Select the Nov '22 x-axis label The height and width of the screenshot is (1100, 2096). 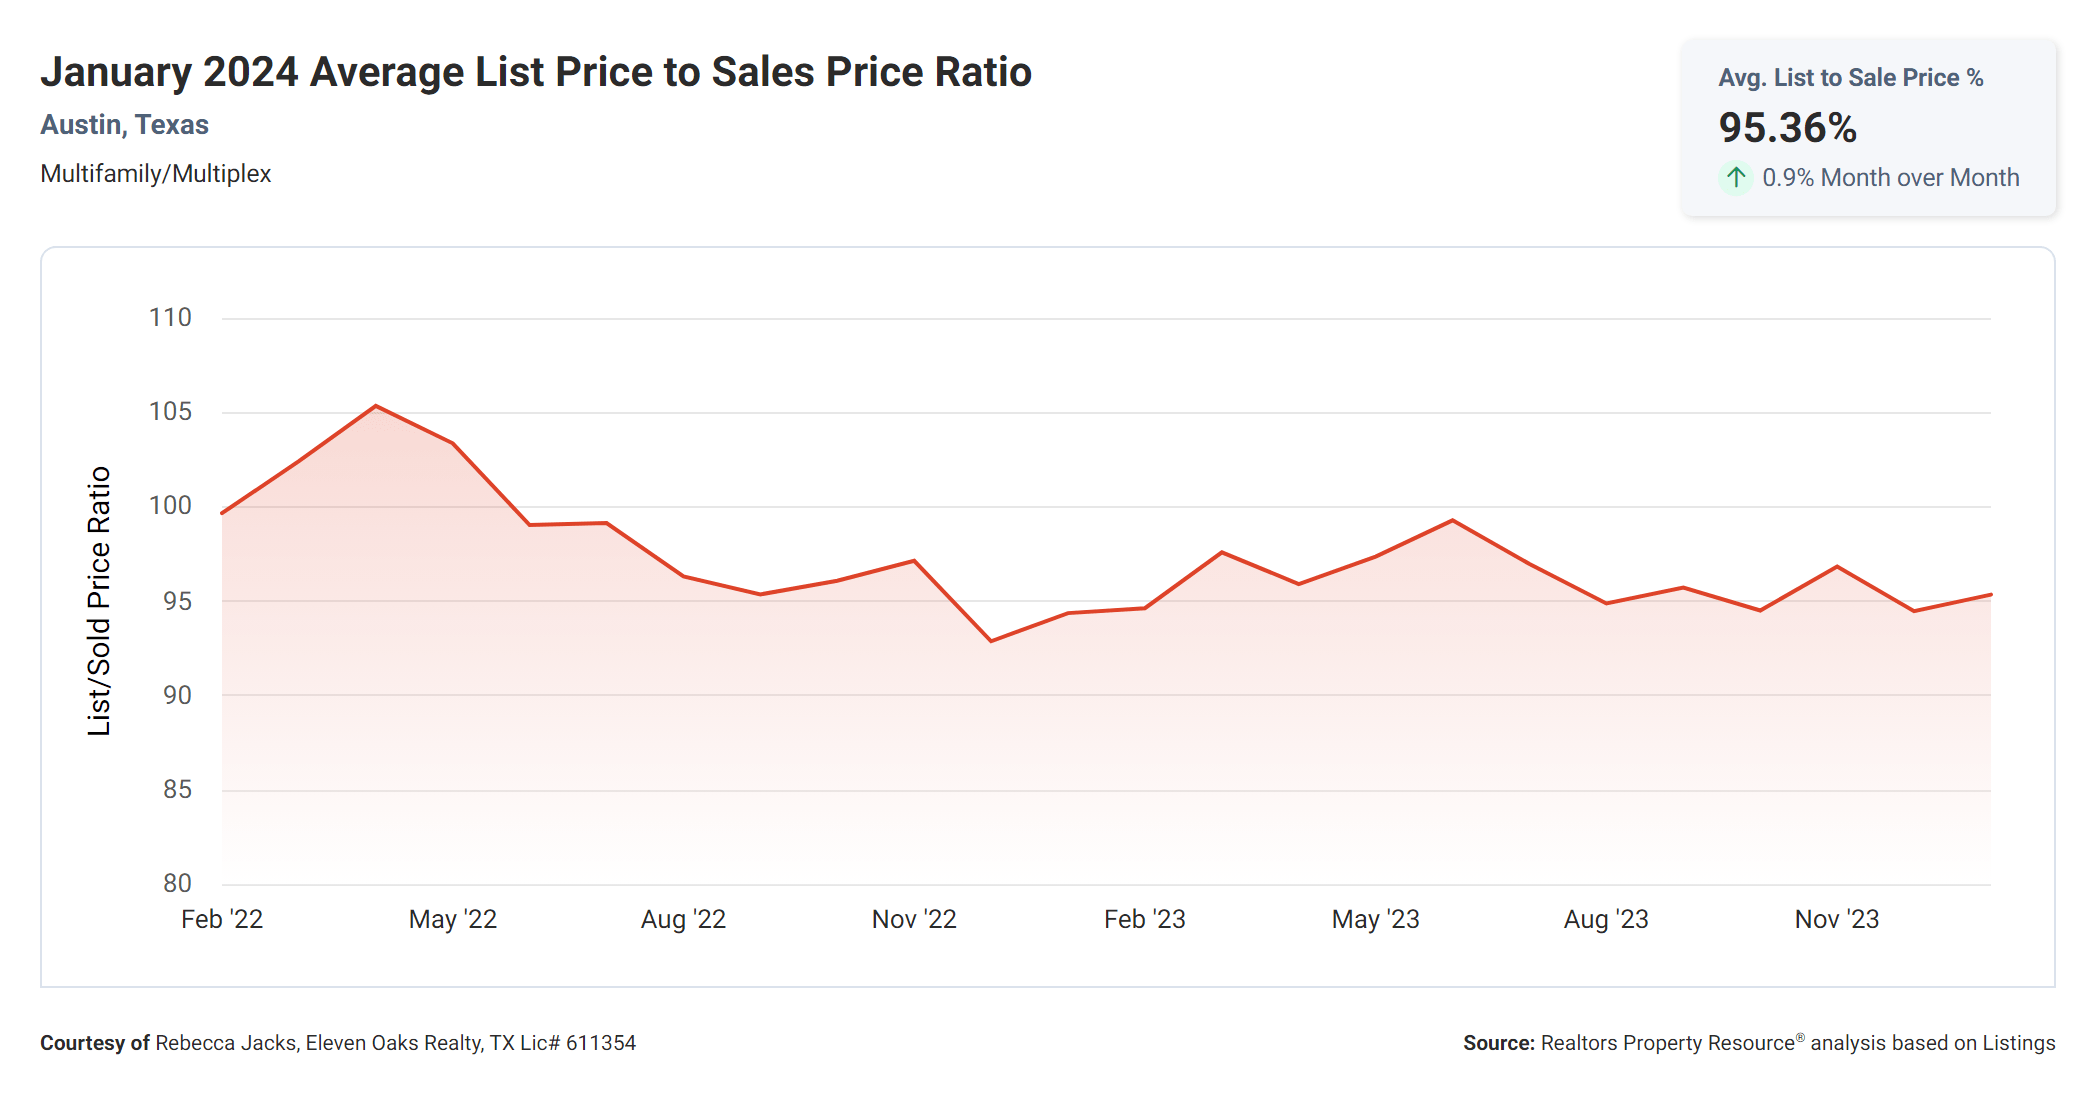[914, 919]
